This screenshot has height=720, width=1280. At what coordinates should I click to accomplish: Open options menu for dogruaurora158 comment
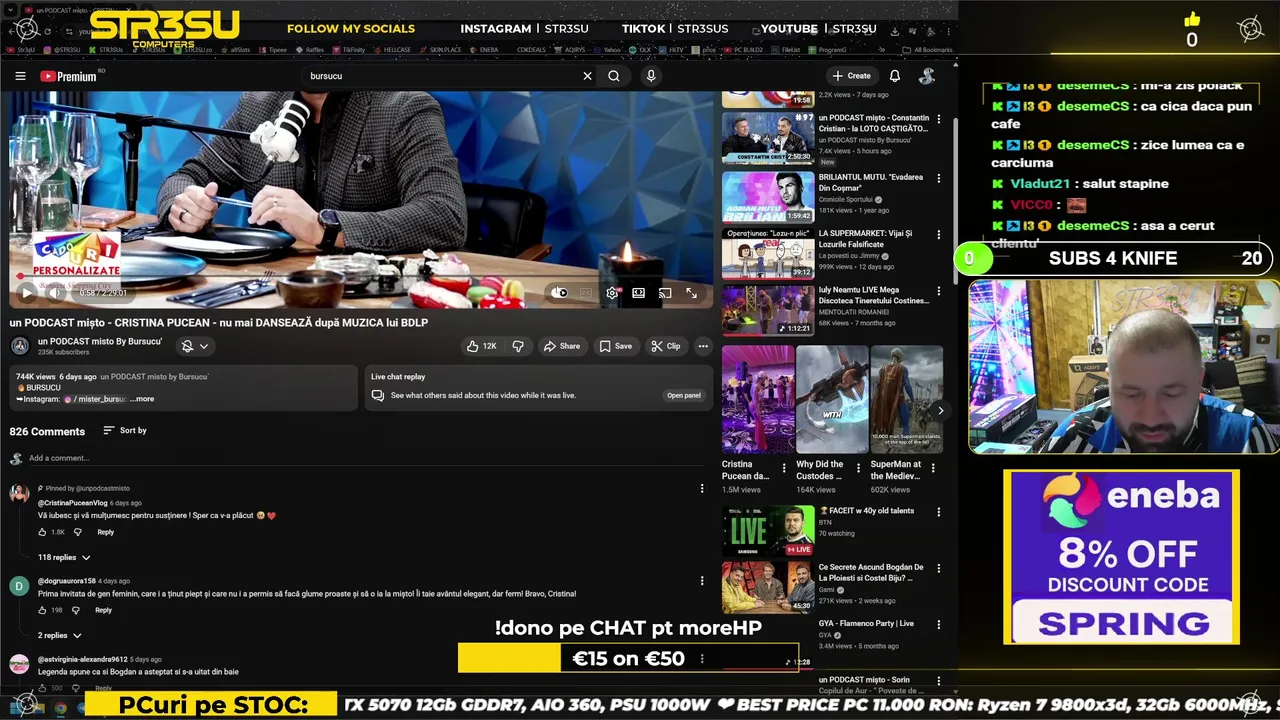pos(702,580)
